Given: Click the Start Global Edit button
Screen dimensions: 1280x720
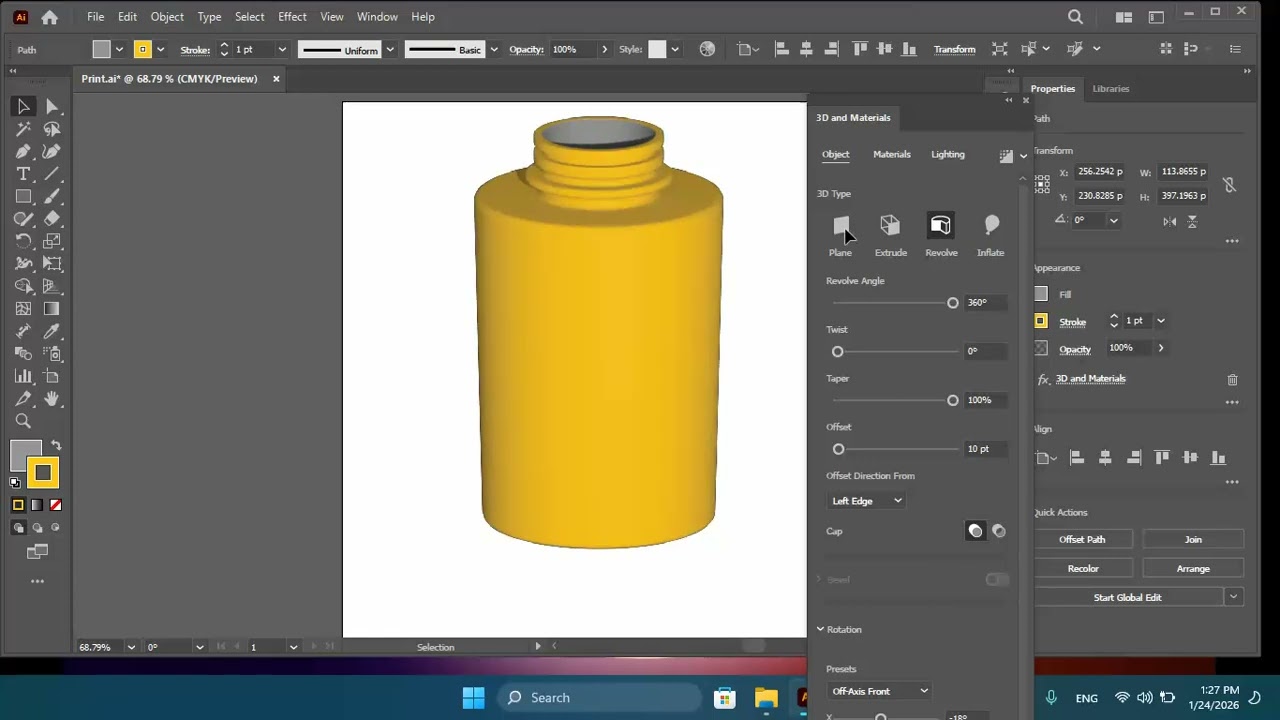Looking at the screenshot, I should 1127,597.
